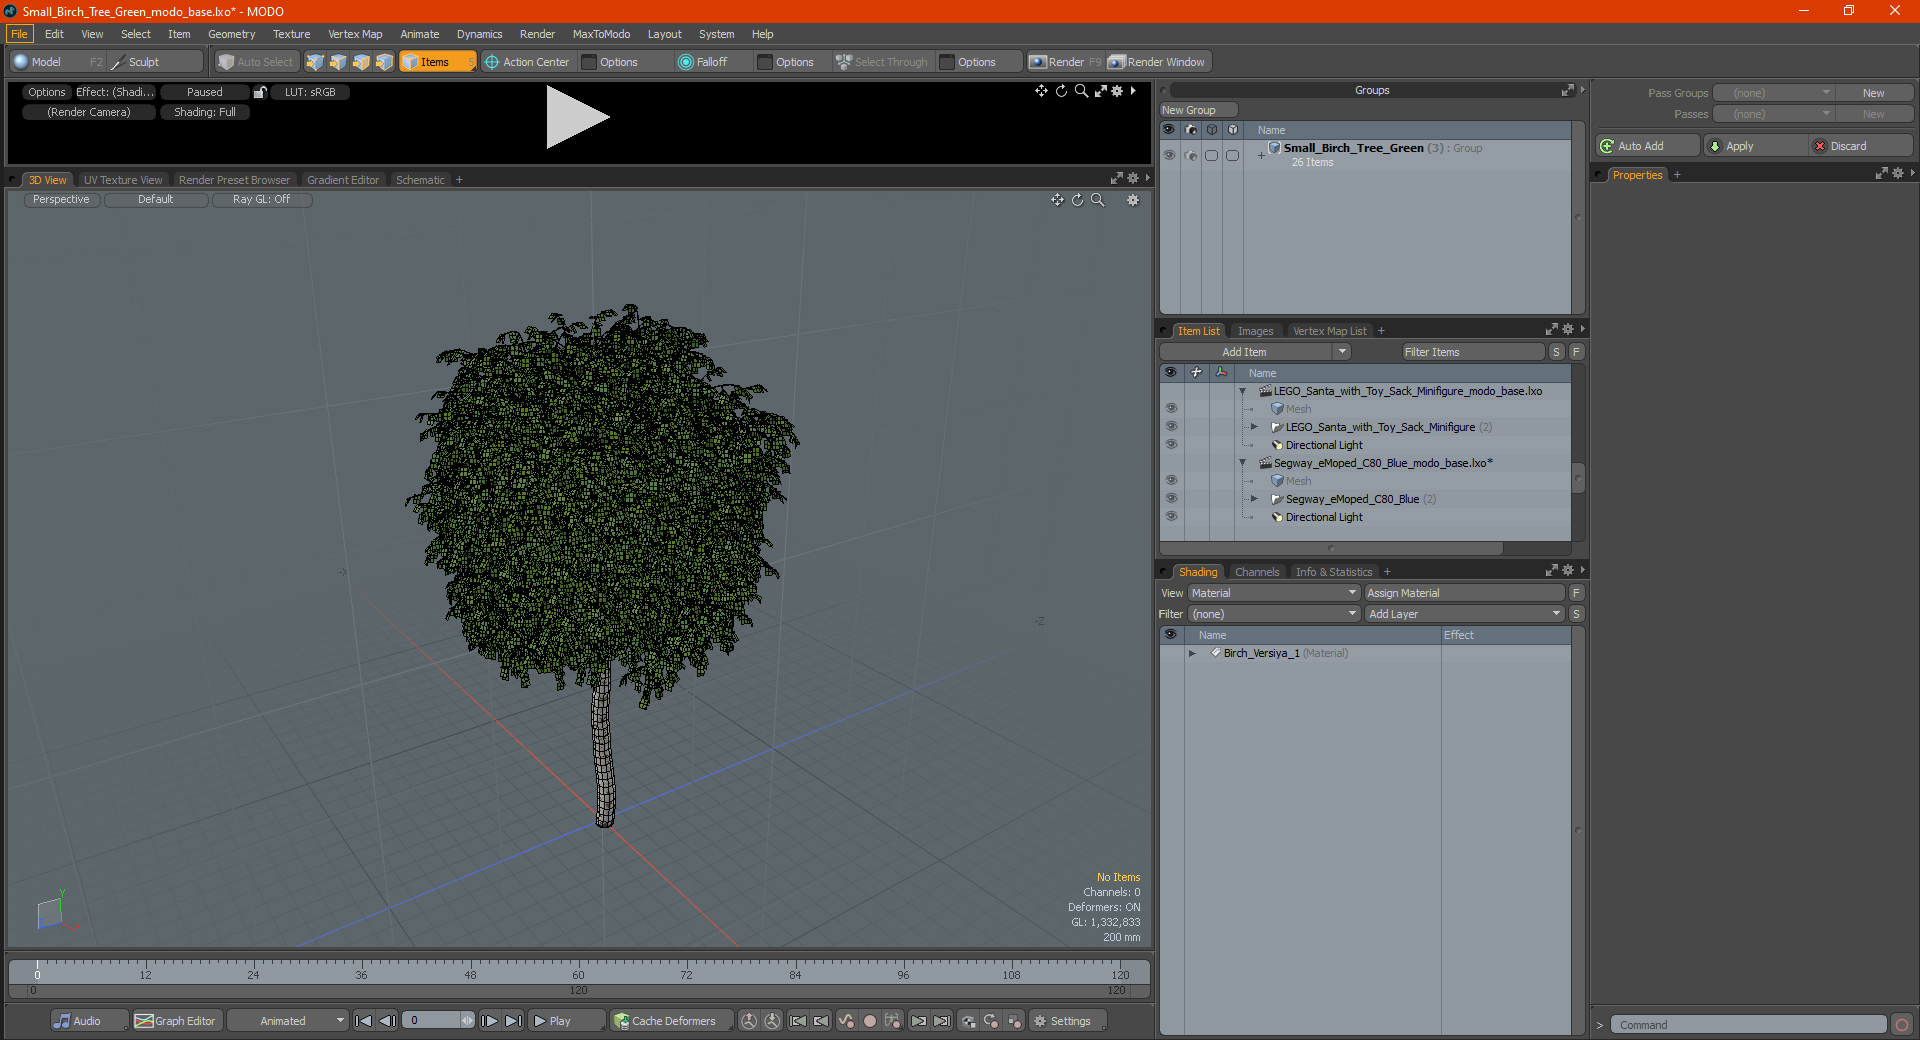Open the Animated keying dropdown
Image resolution: width=1920 pixels, height=1040 pixels.
pyautogui.click(x=288, y=1021)
